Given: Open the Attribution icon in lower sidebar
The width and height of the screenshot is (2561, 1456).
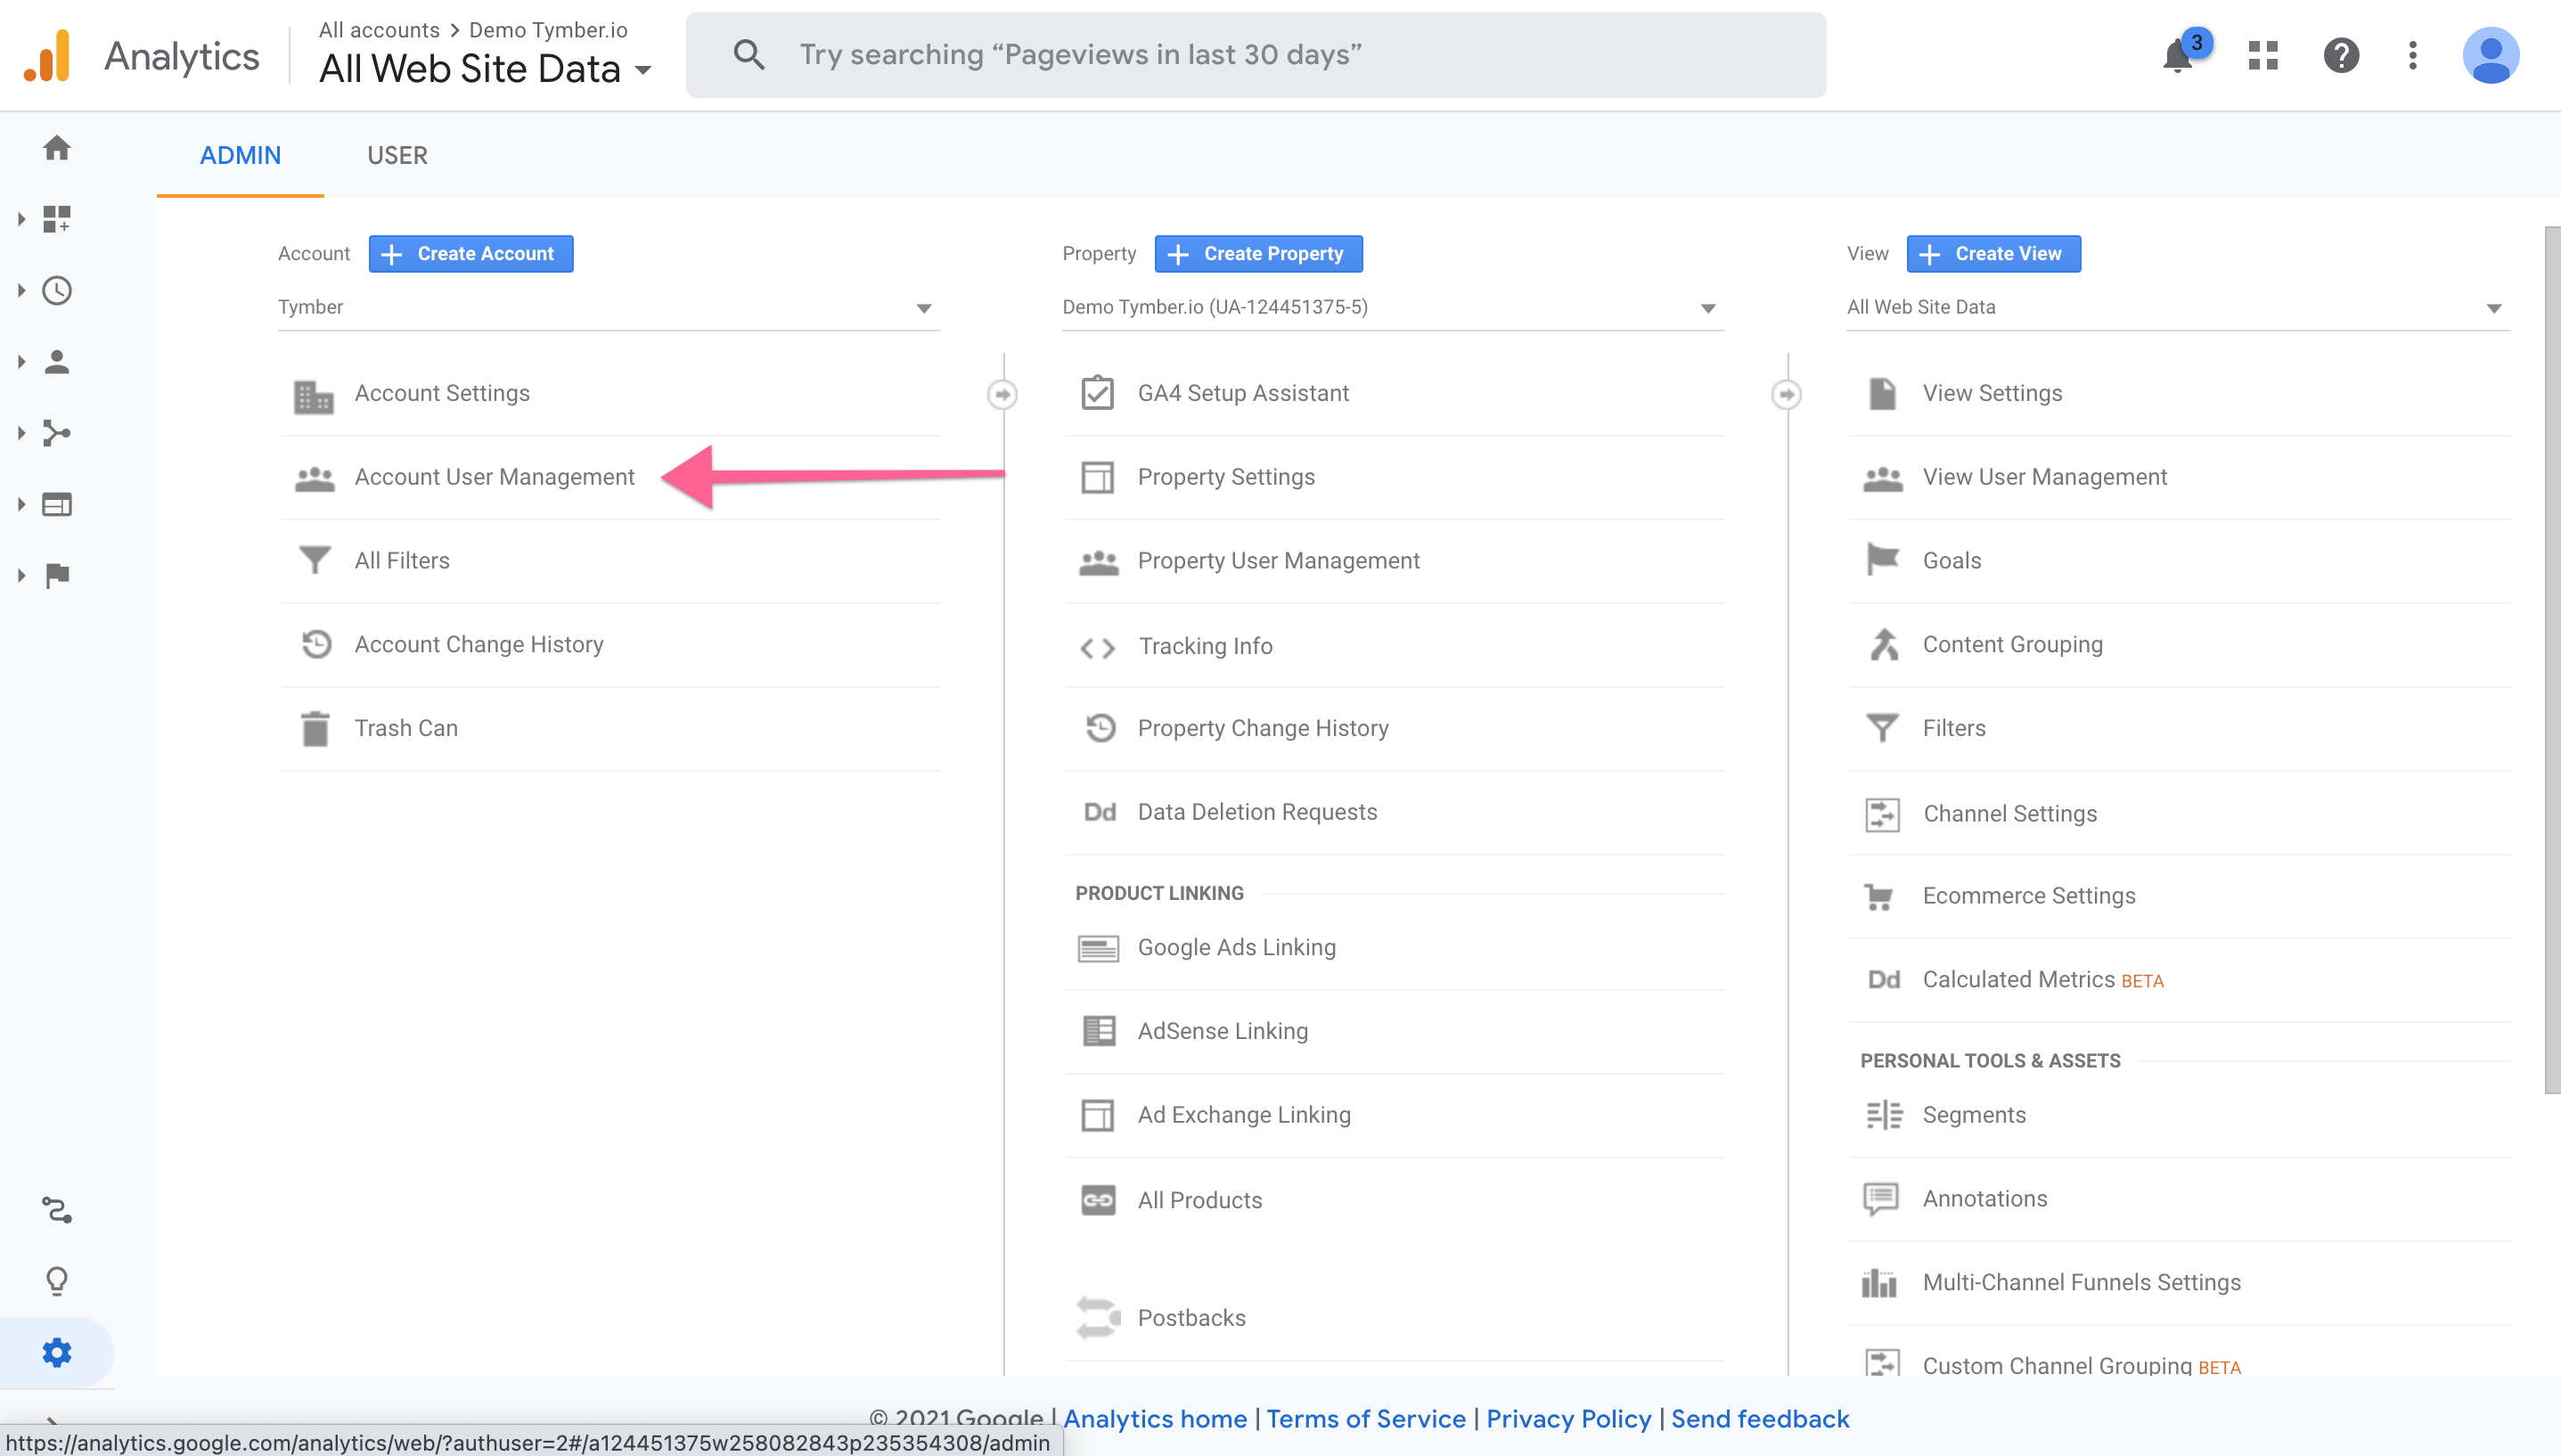Looking at the screenshot, I should pos(57,1211).
